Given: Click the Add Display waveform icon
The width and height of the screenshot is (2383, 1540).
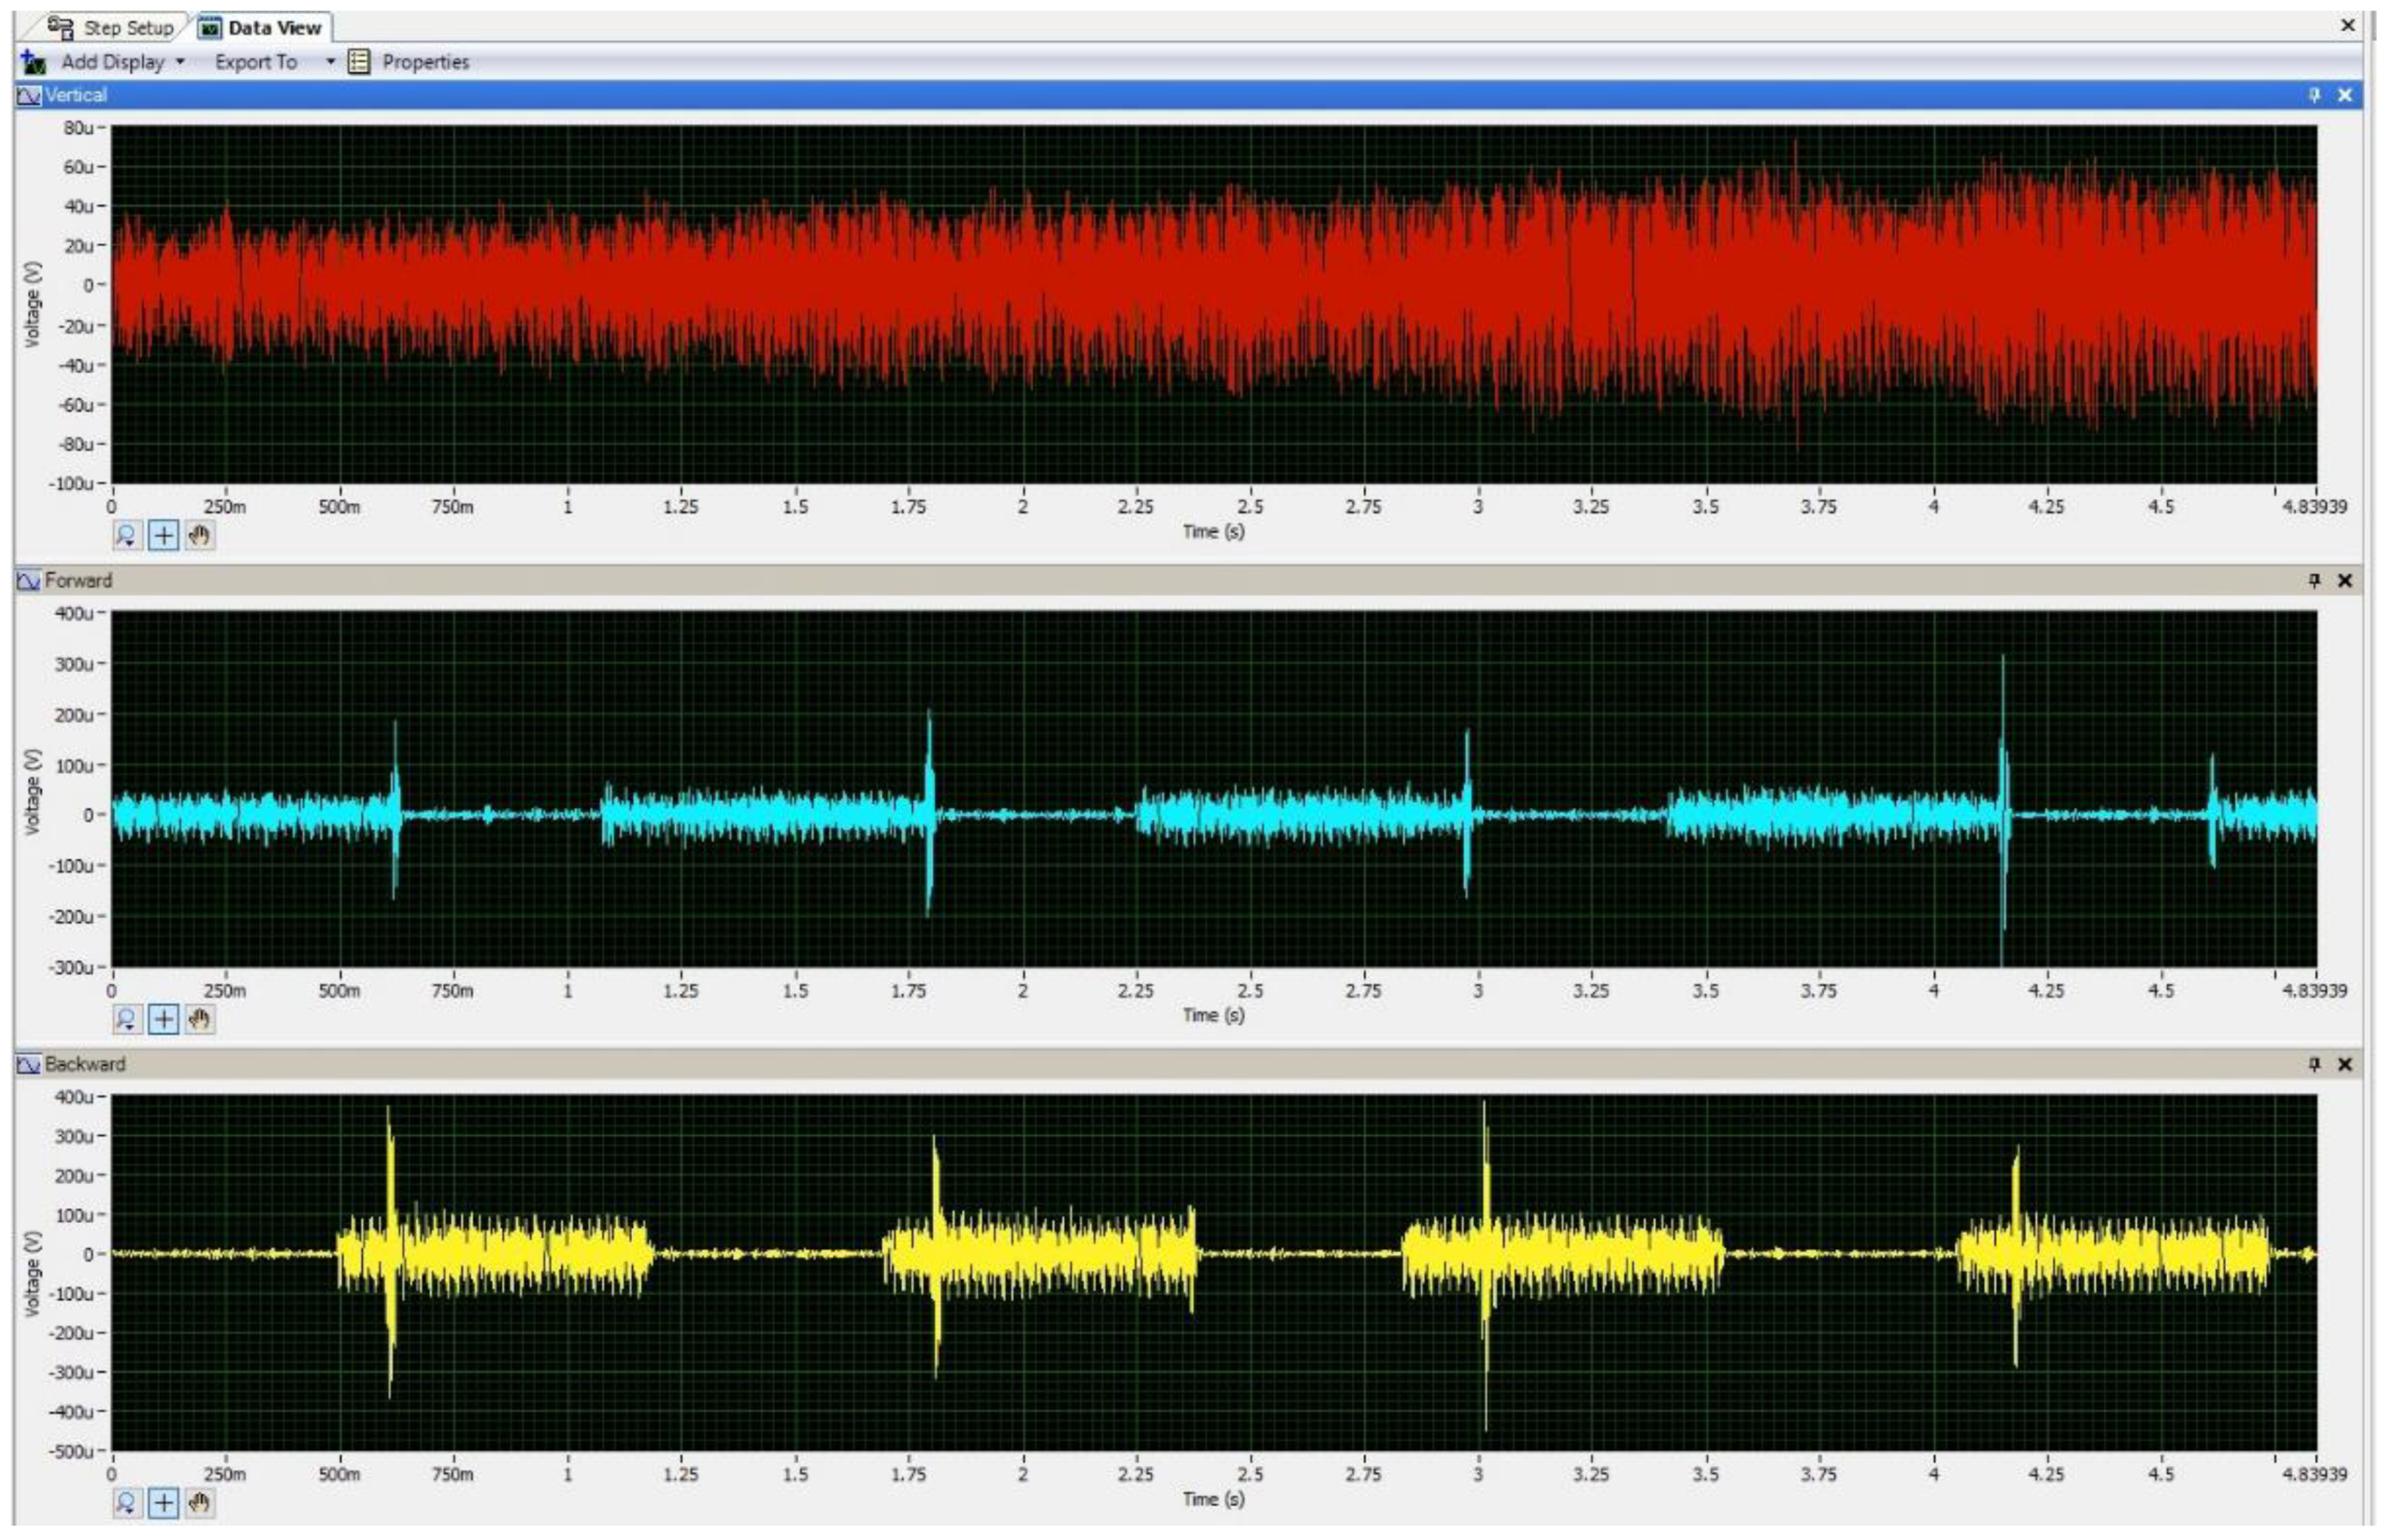Looking at the screenshot, I should (x=33, y=62).
